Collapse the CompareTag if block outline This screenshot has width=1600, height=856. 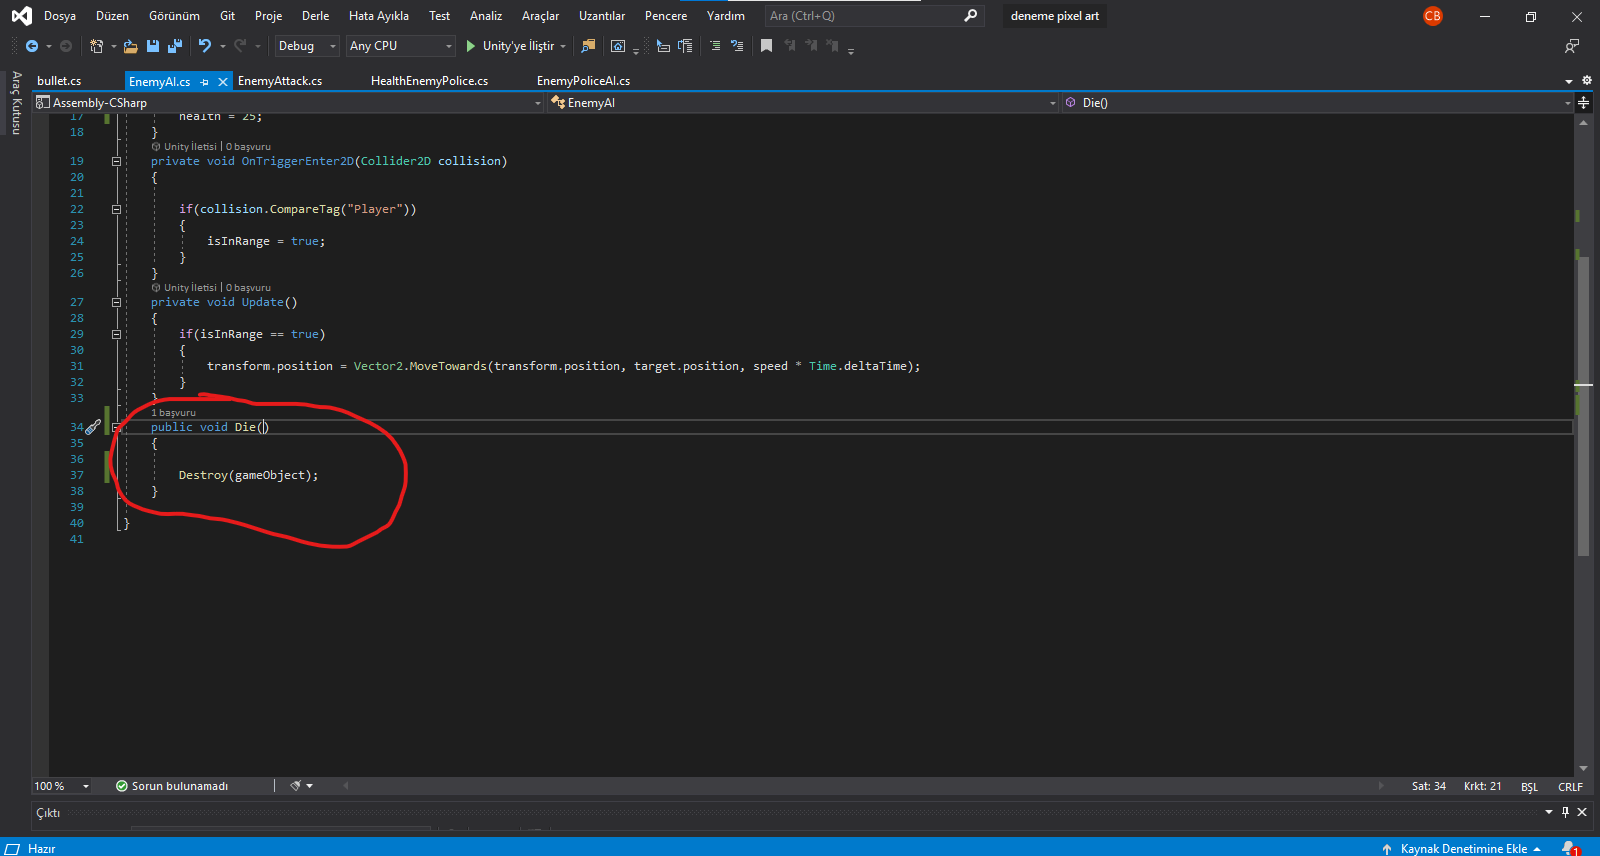116,209
